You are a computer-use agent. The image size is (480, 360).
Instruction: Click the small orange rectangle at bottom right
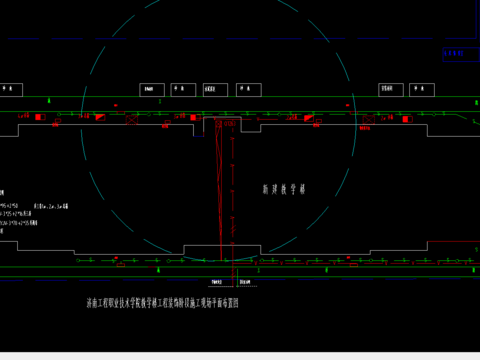click(x=354, y=265)
